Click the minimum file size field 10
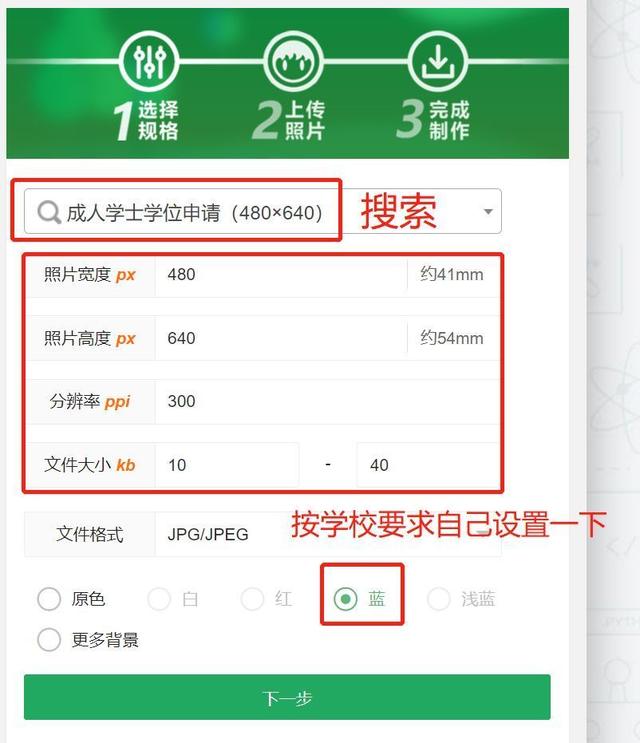 [x=227, y=465]
